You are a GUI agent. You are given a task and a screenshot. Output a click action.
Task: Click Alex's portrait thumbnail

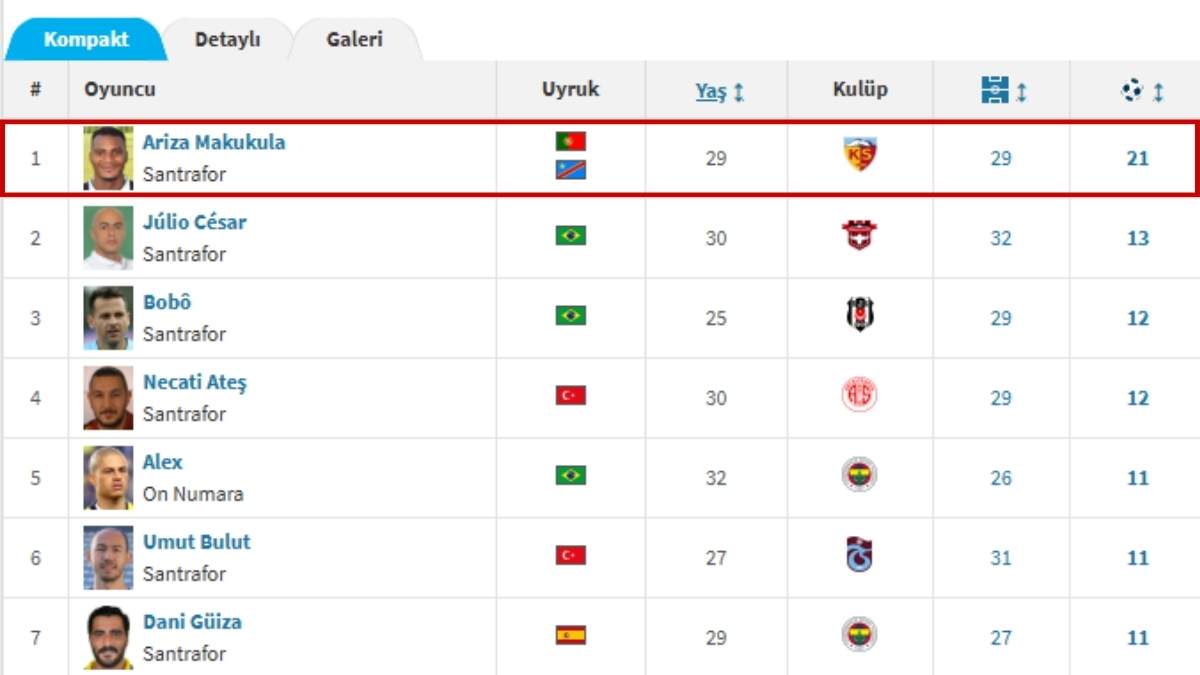coord(108,478)
